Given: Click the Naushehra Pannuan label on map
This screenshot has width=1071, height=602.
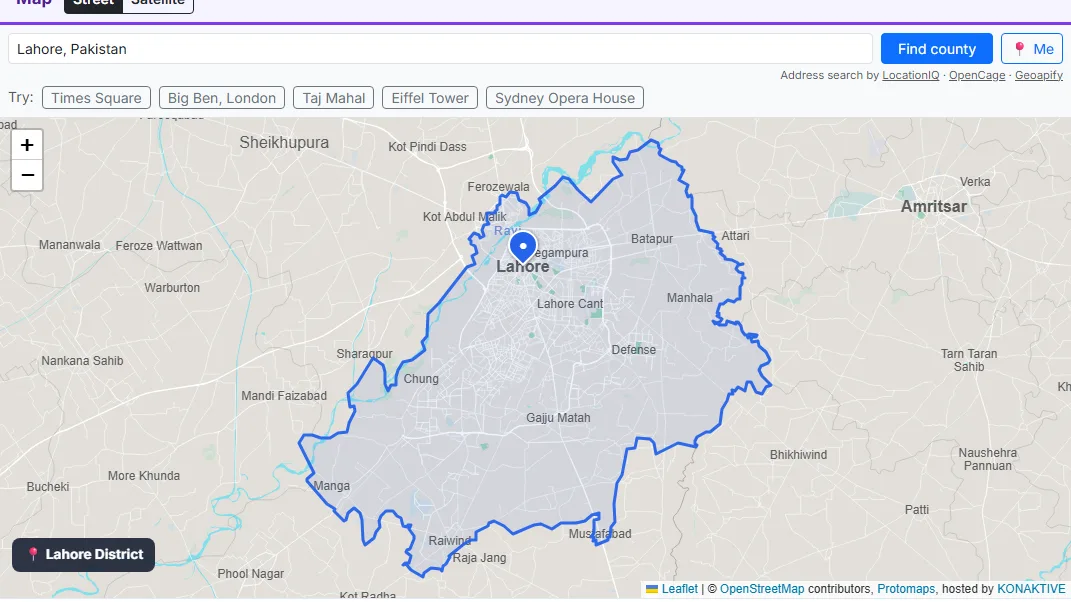Looking at the screenshot, I should 988,459.
